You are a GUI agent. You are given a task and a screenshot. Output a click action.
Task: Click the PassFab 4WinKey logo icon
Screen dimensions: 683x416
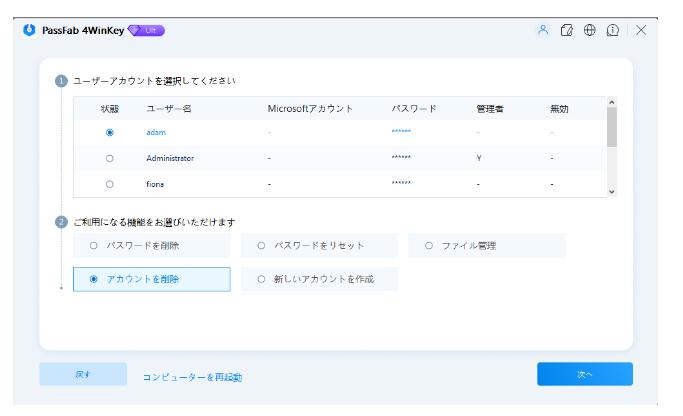(29, 30)
